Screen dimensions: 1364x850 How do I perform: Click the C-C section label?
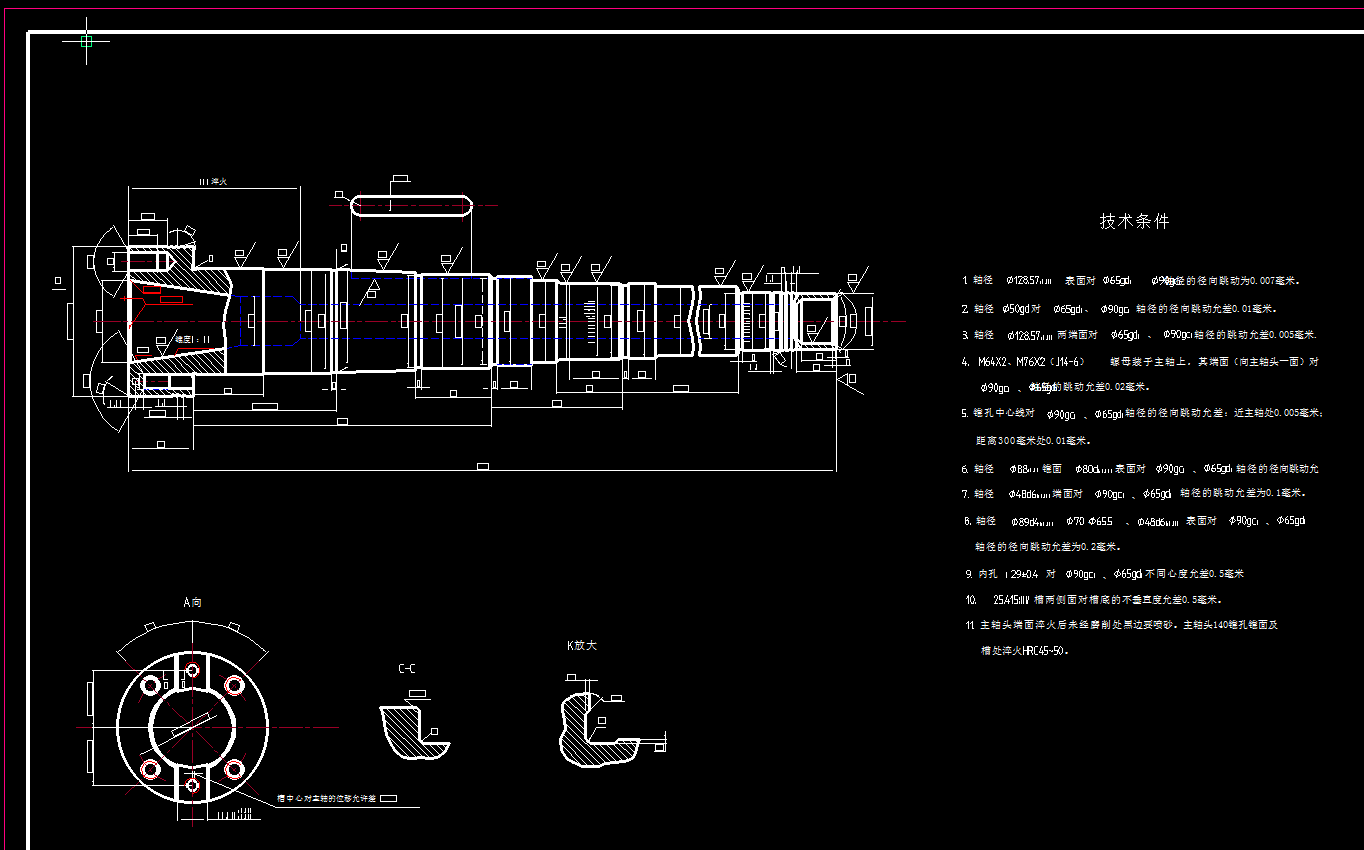pyautogui.click(x=406, y=668)
